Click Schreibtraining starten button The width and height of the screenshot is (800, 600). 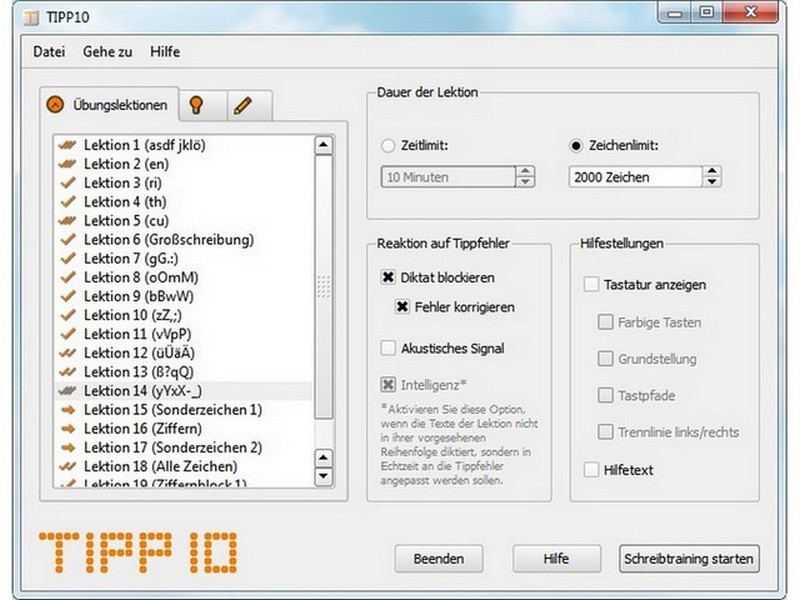689,559
